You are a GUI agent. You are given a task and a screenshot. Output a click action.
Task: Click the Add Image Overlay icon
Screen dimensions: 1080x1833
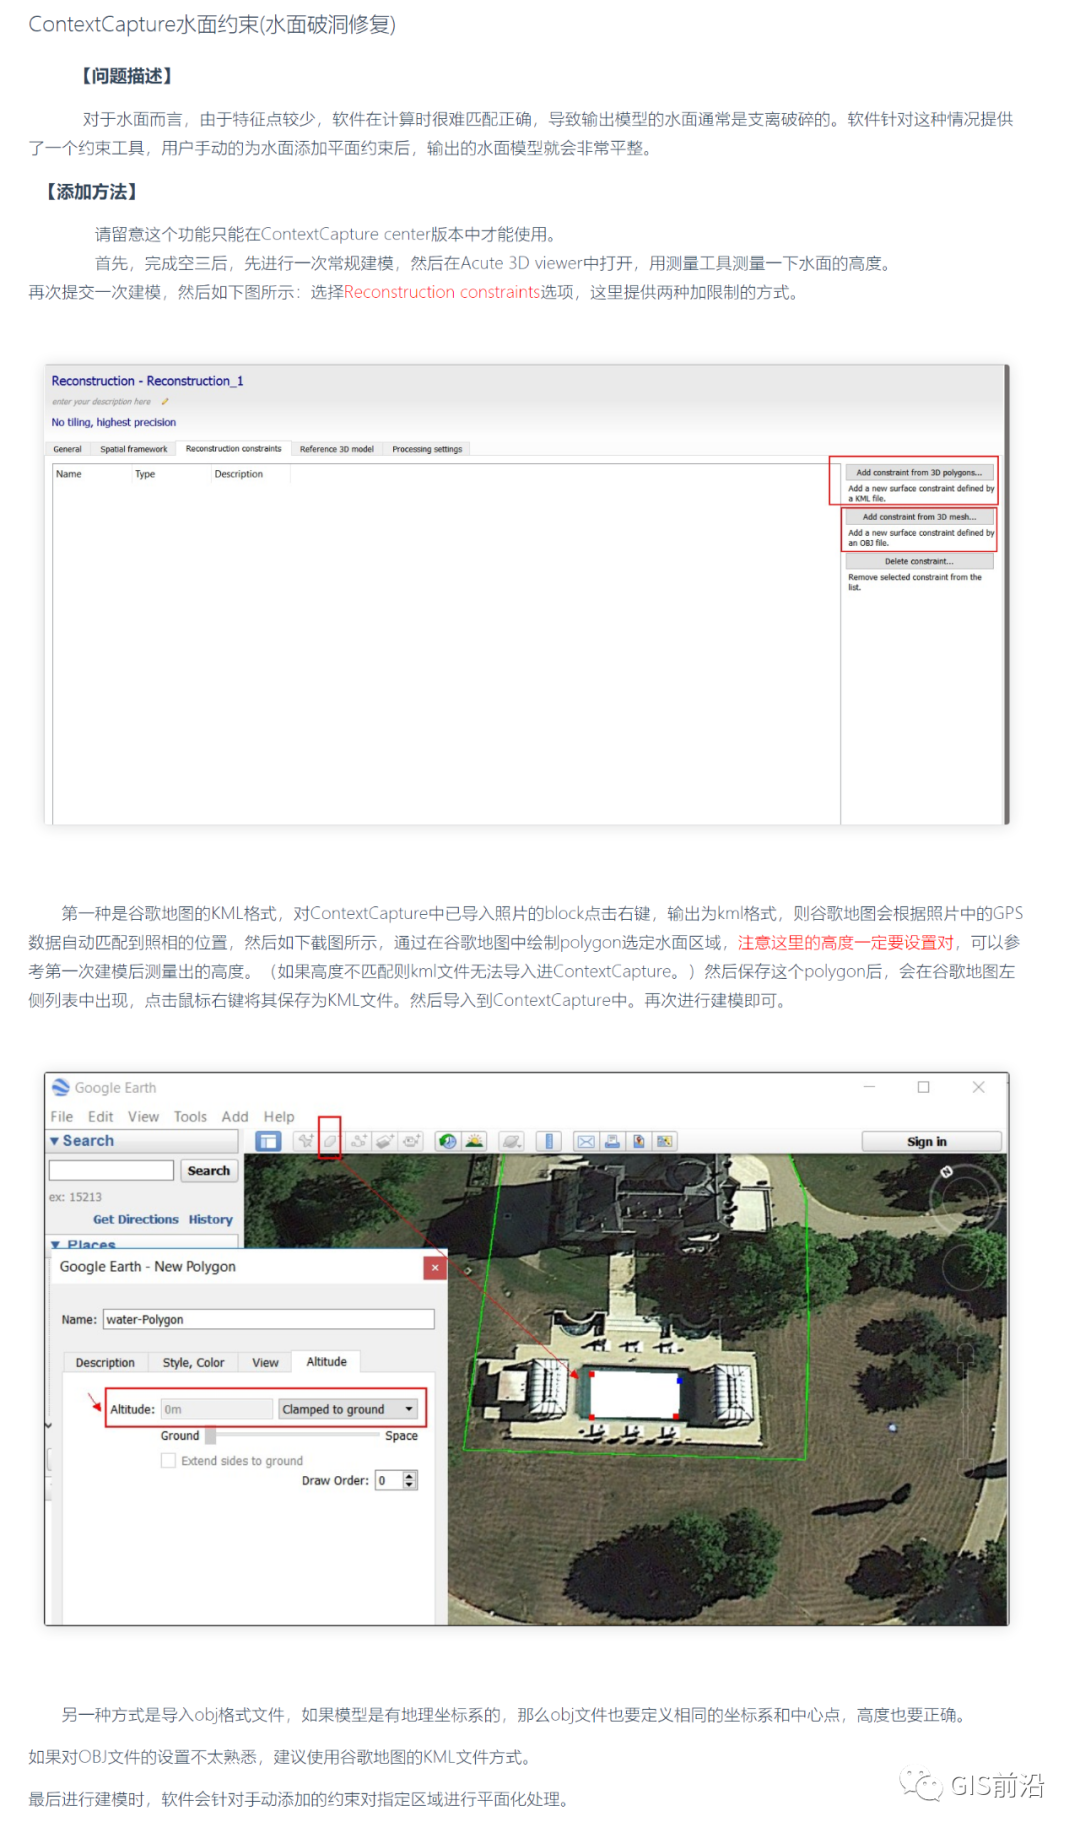[384, 1141]
